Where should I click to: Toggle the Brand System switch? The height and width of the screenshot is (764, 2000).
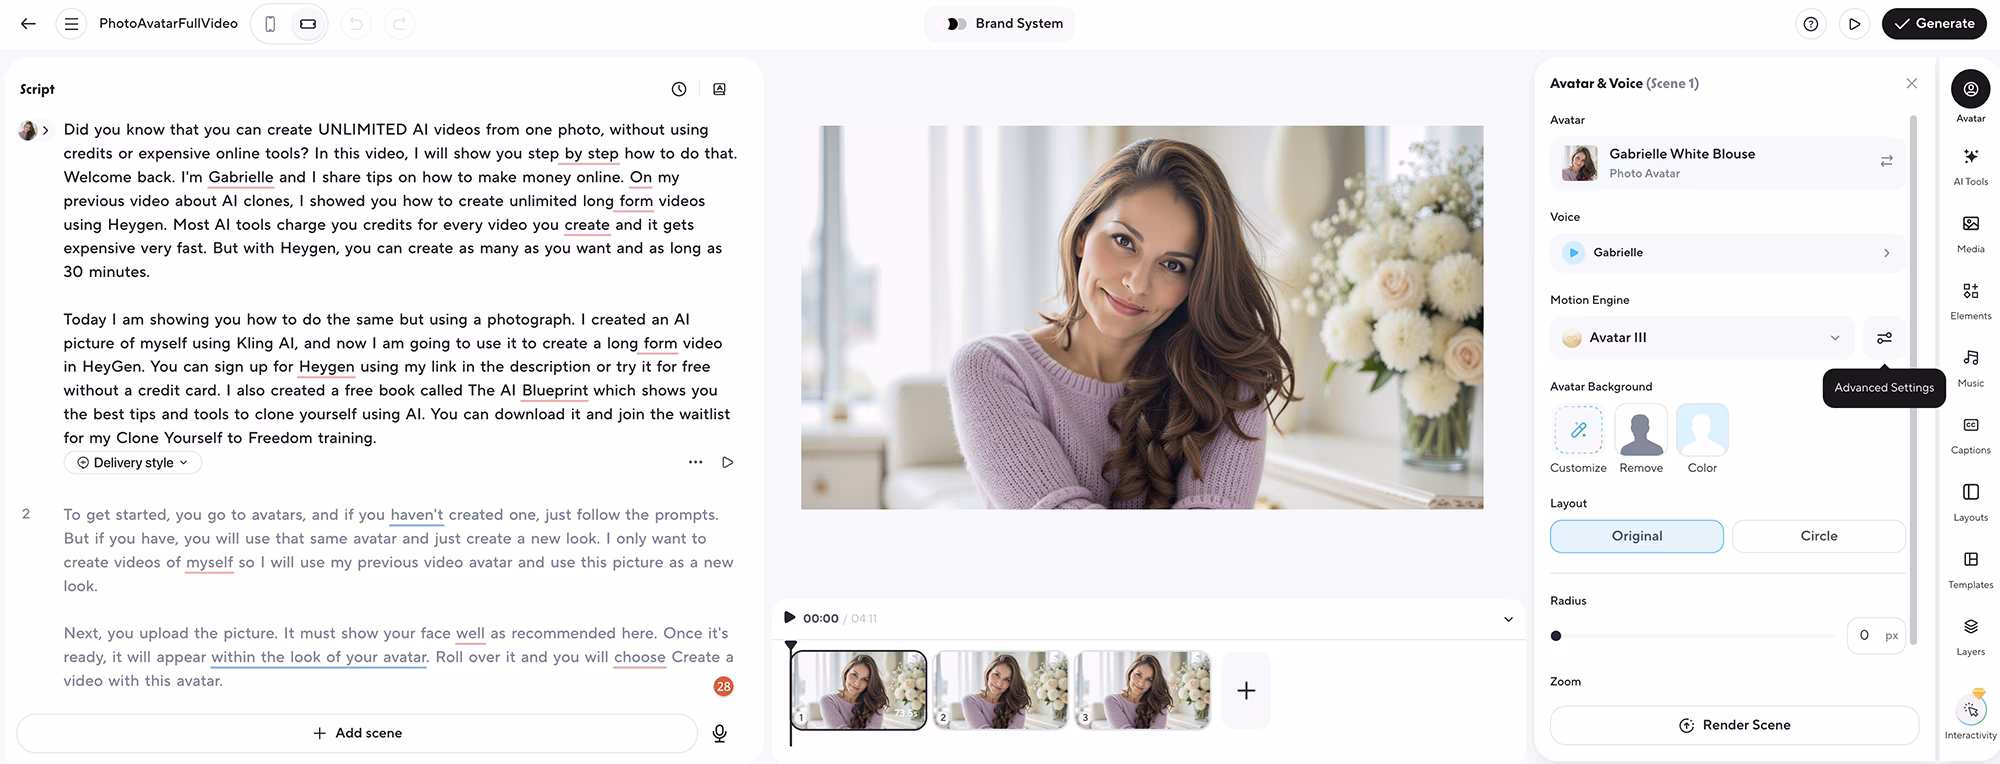pyautogui.click(x=956, y=24)
